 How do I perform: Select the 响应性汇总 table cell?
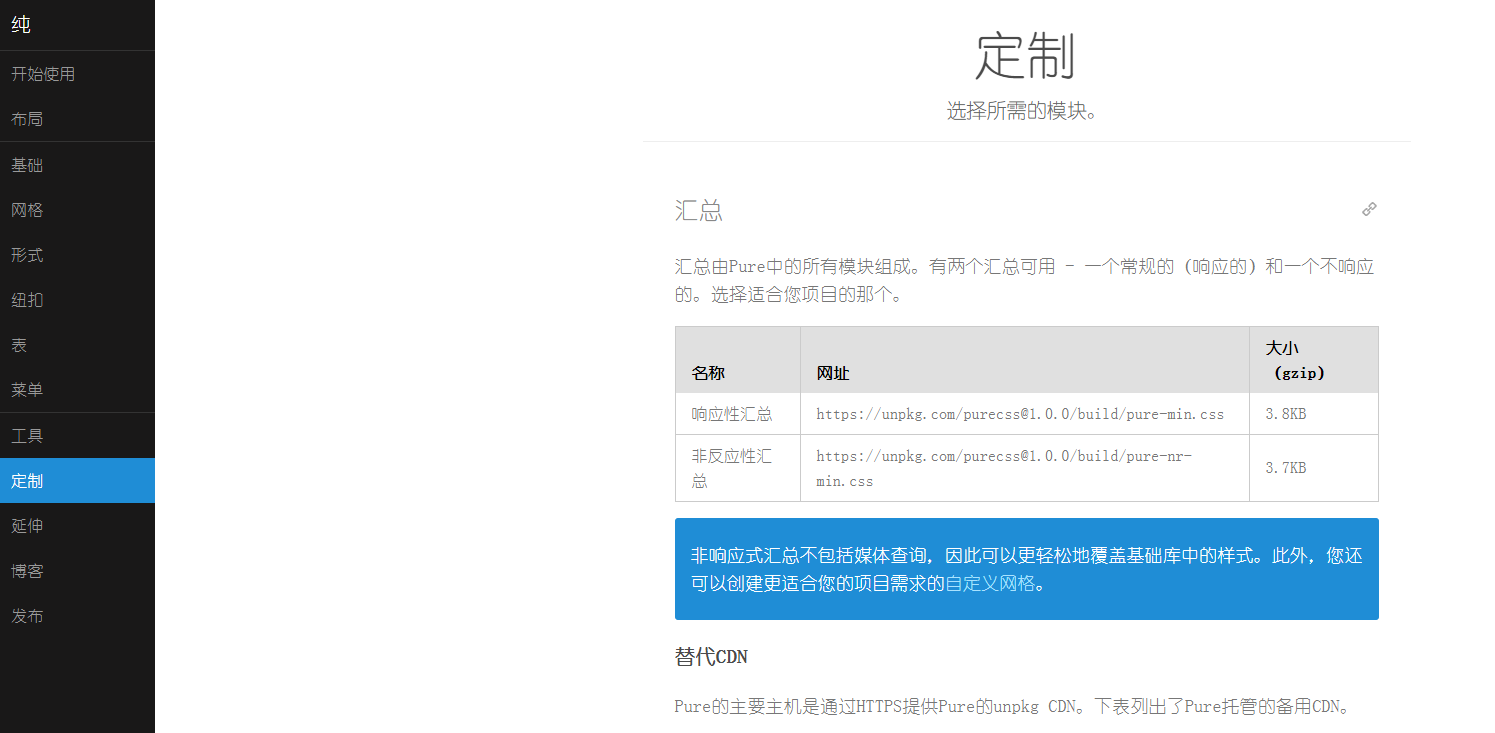[738, 414]
